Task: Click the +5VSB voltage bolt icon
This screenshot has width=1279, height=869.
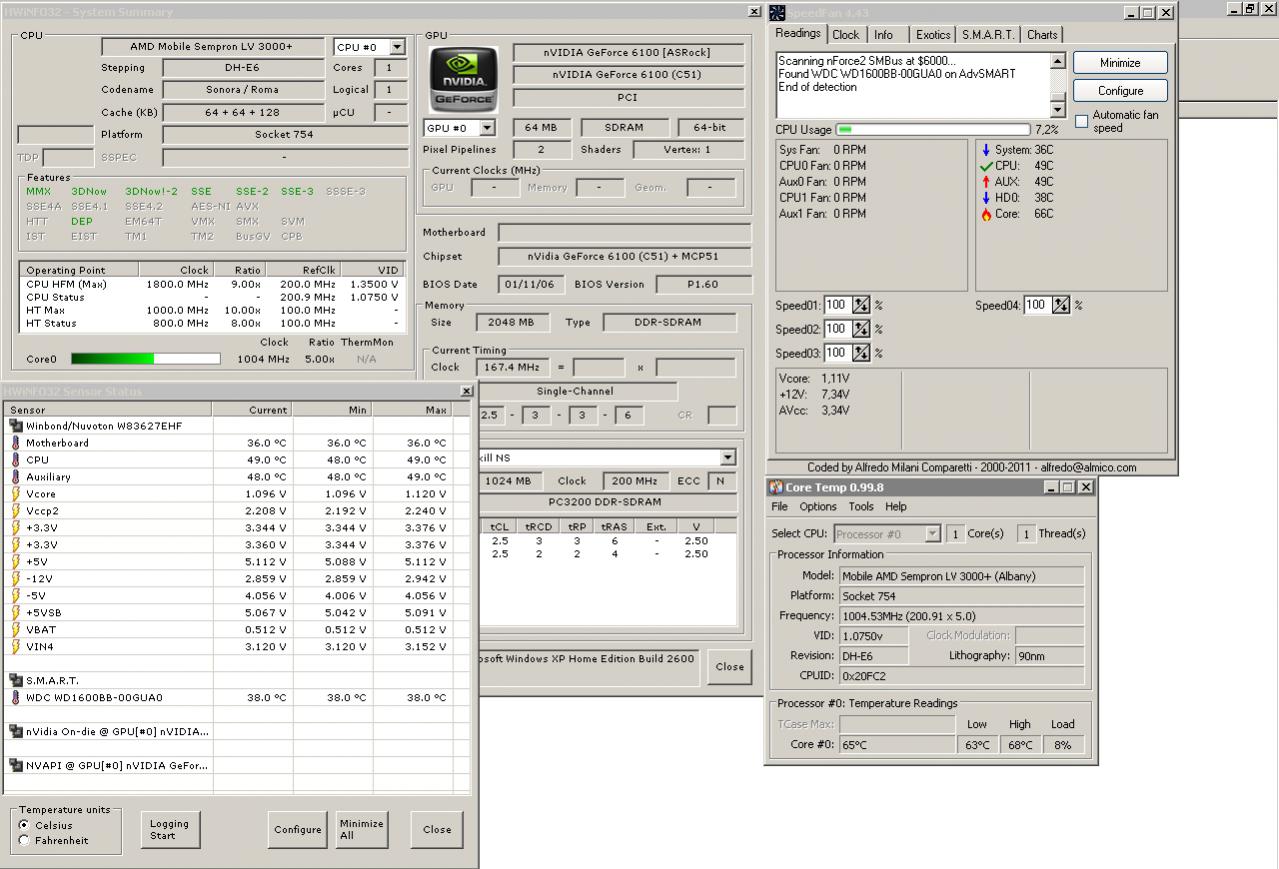Action: 16,613
